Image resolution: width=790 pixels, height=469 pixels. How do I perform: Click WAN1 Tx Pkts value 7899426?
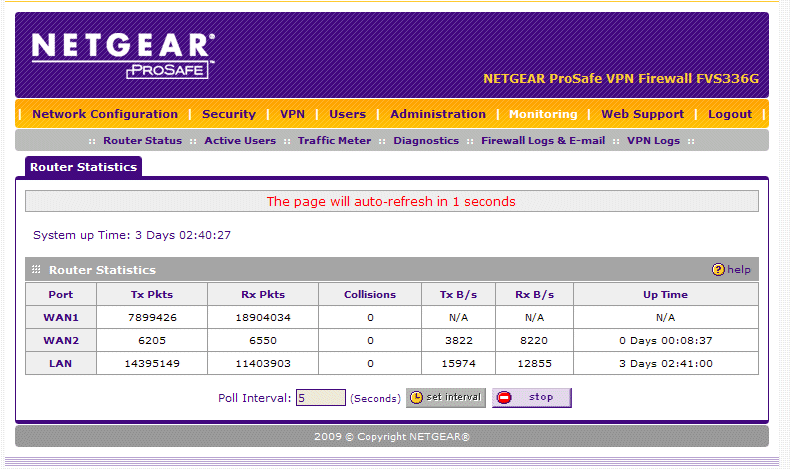click(x=152, y=317)
